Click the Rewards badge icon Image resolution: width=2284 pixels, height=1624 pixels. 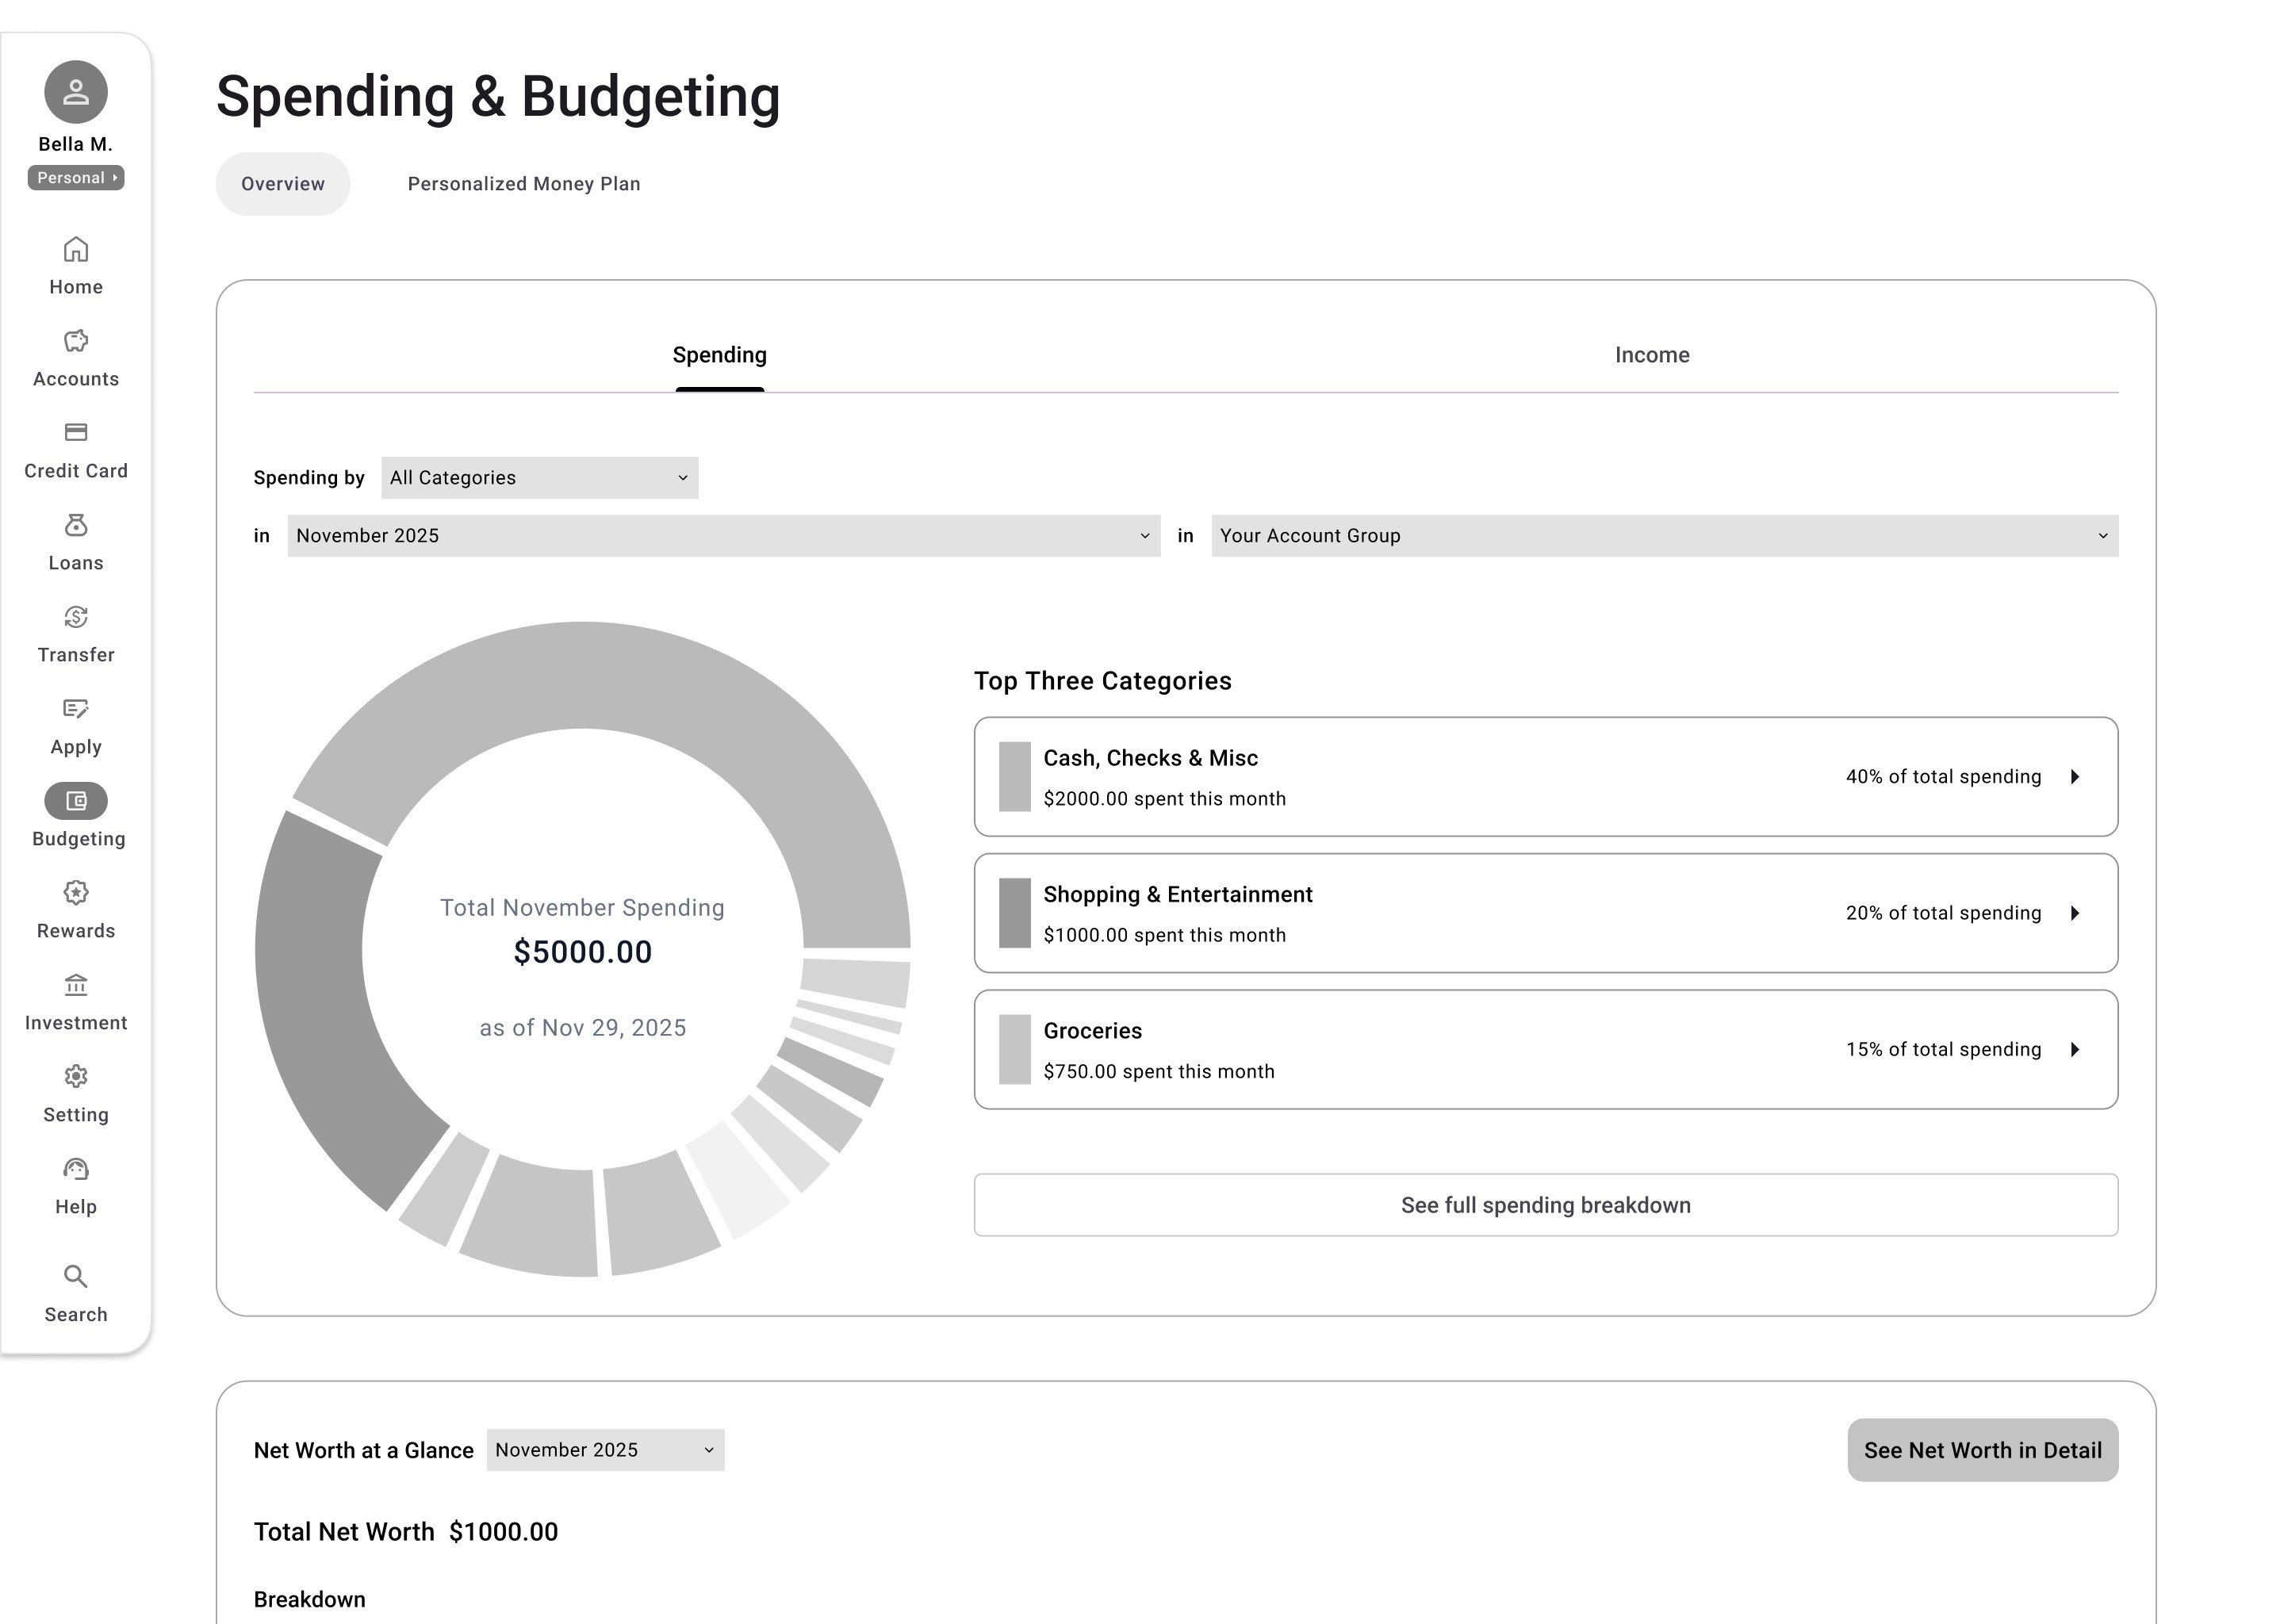click(76, 892)
